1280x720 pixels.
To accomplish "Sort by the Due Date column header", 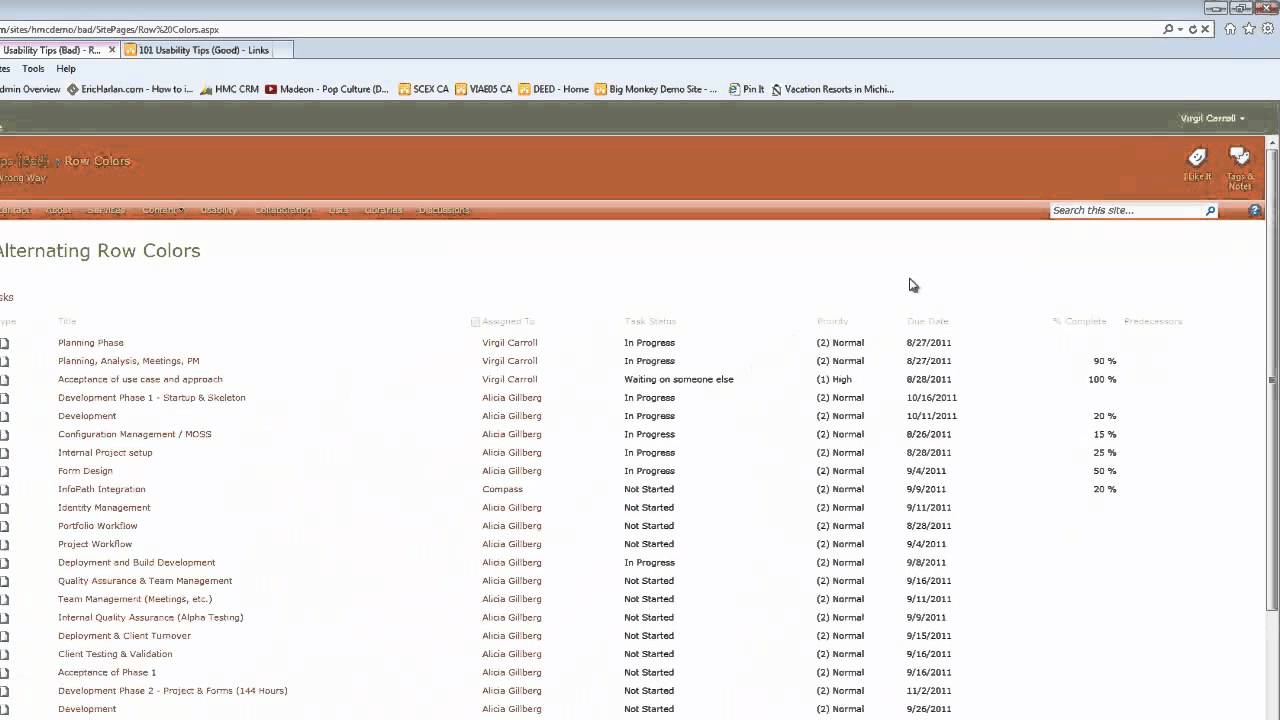I will [928, 322].
